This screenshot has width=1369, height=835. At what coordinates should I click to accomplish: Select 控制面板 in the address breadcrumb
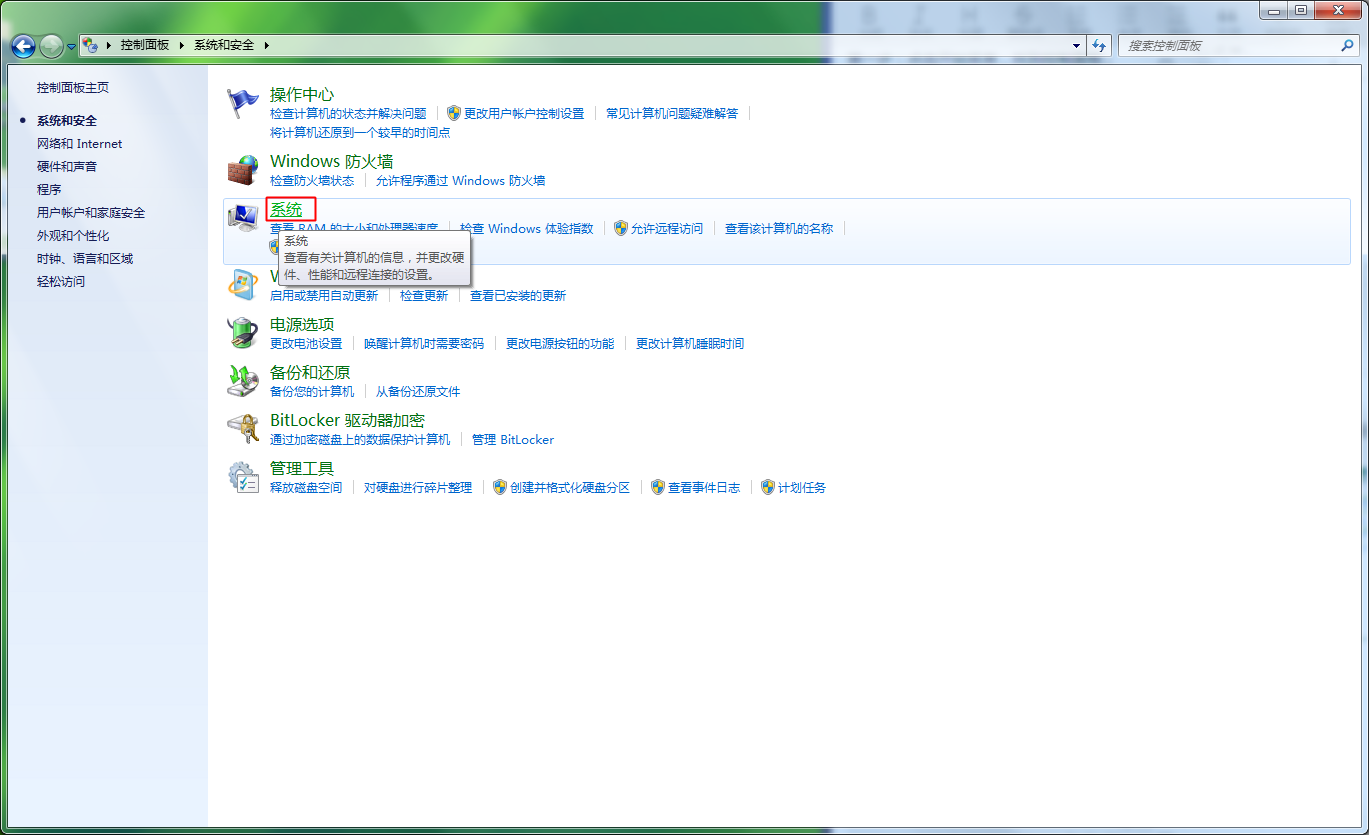[145, 46]
